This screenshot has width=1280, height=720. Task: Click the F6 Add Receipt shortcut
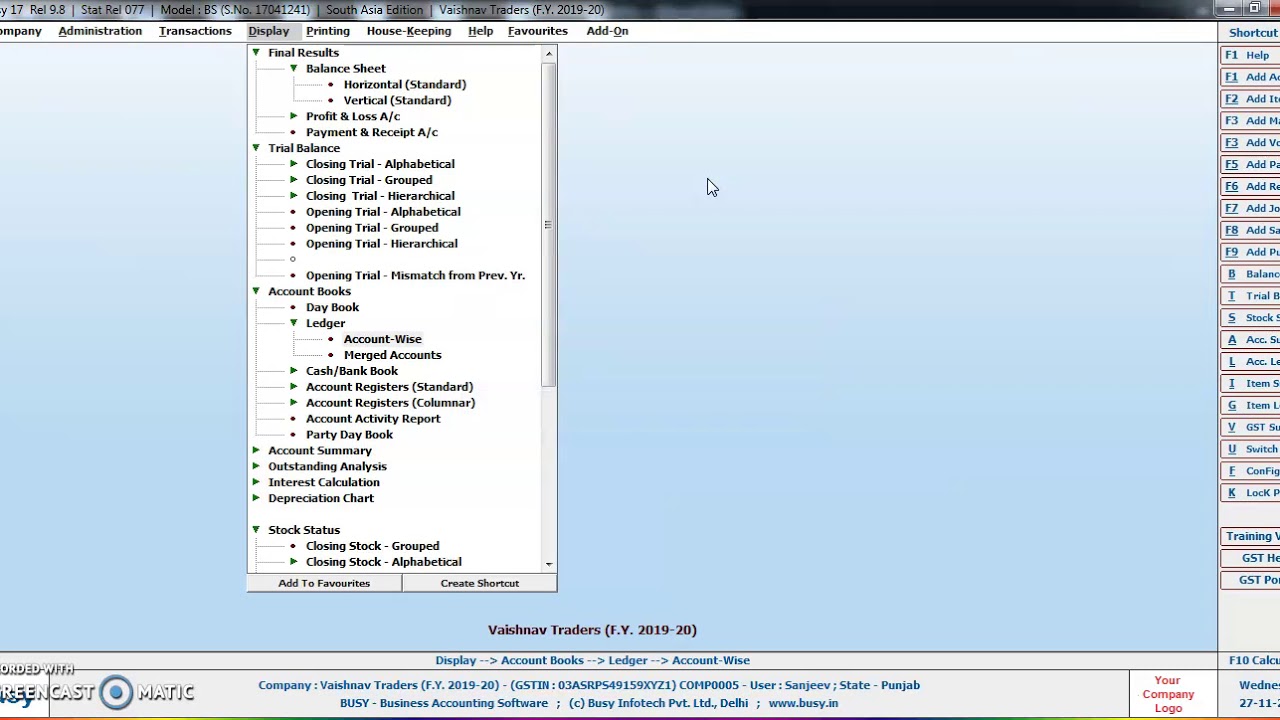1250,187
